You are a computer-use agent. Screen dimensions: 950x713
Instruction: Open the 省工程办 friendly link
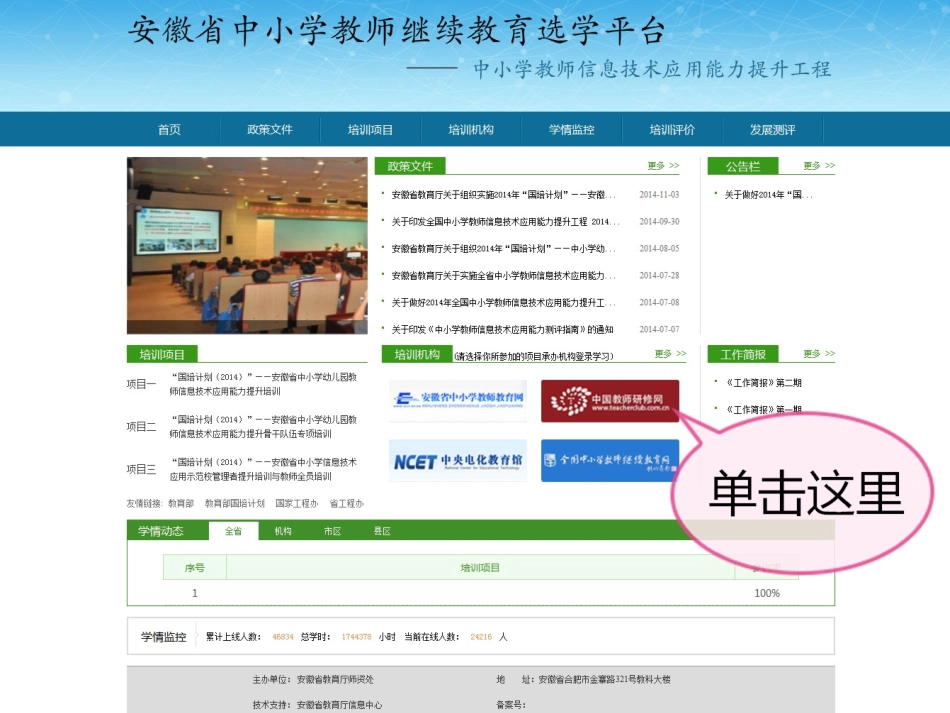click(x=347, y=503)
